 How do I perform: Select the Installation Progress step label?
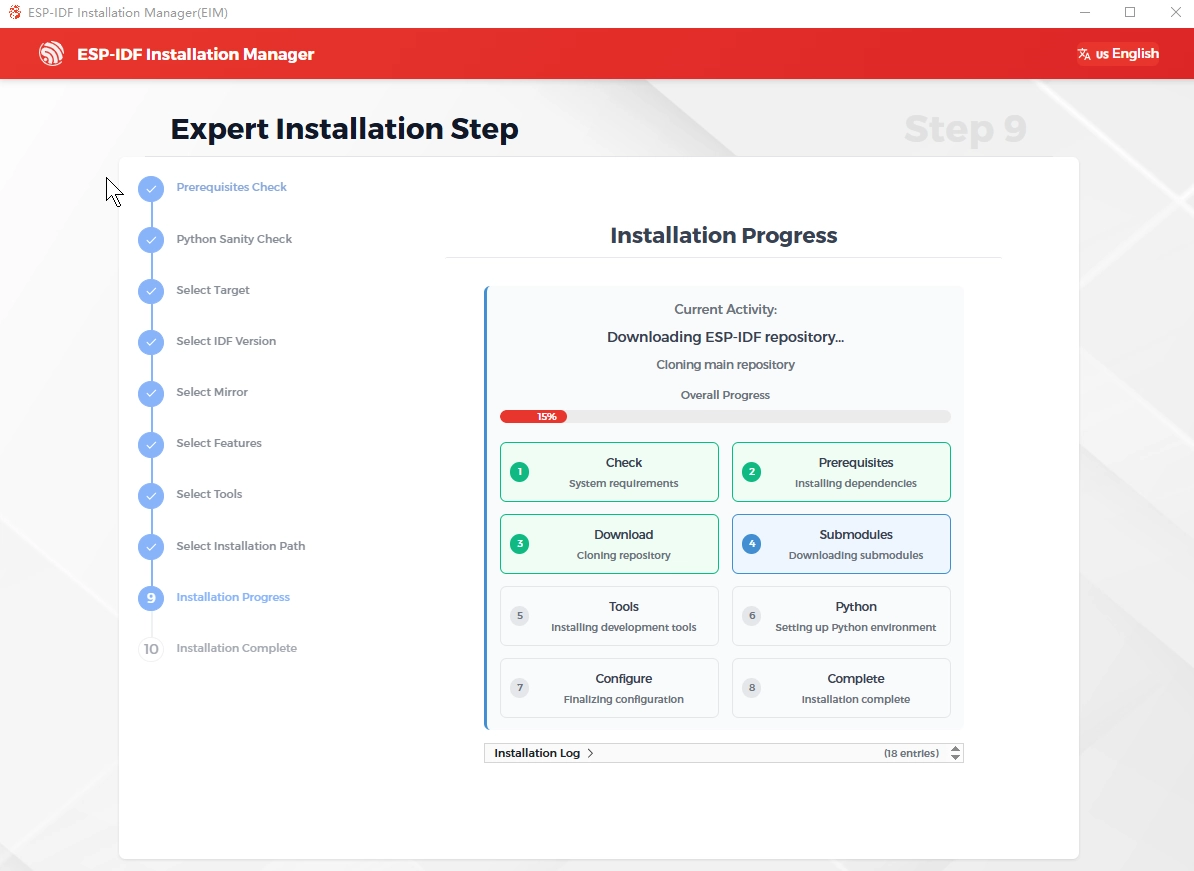click(233, 596)
